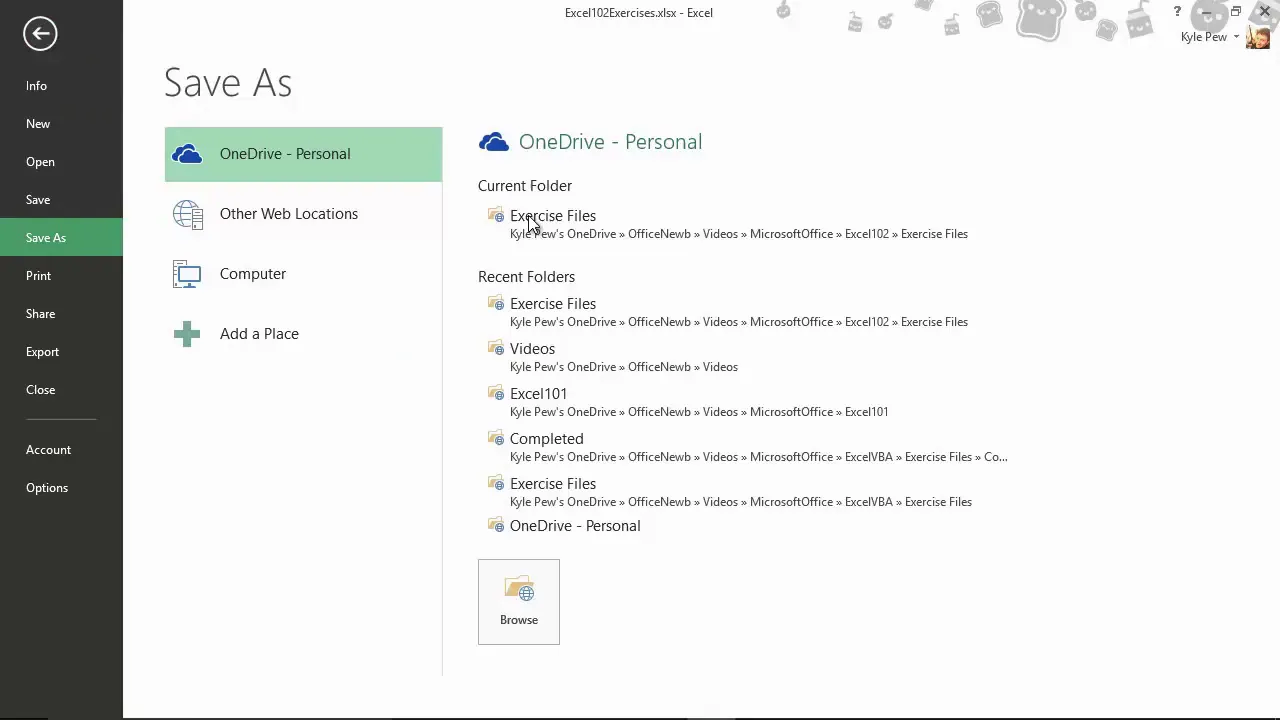Click folder icon beside Current Folder Exercise Files
The width and height of the screenshot is (1280, 720).
click(496, 215)
